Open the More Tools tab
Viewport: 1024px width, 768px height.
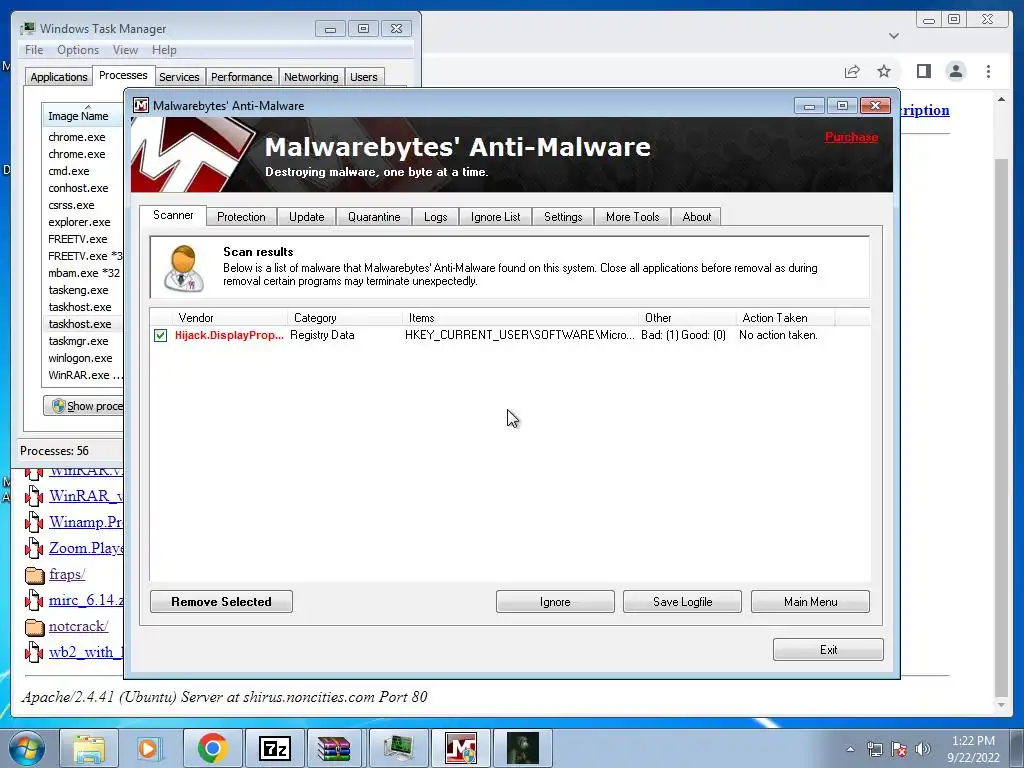pos(632,217)
